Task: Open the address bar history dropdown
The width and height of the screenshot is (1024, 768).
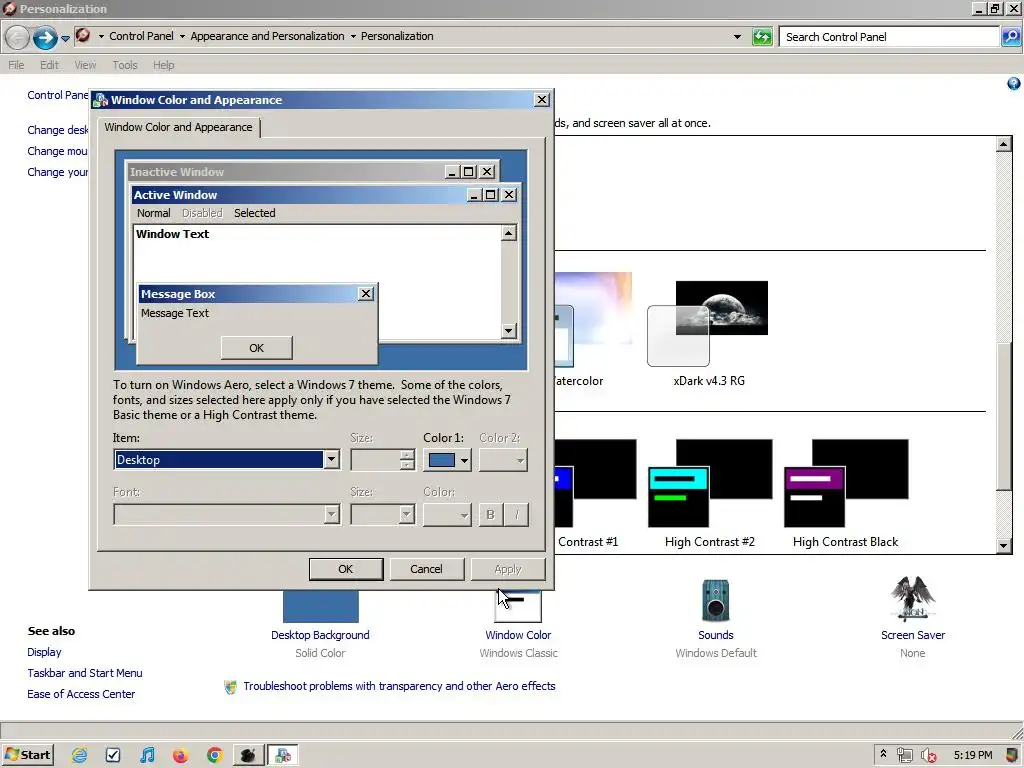Action: coord(737,37)
